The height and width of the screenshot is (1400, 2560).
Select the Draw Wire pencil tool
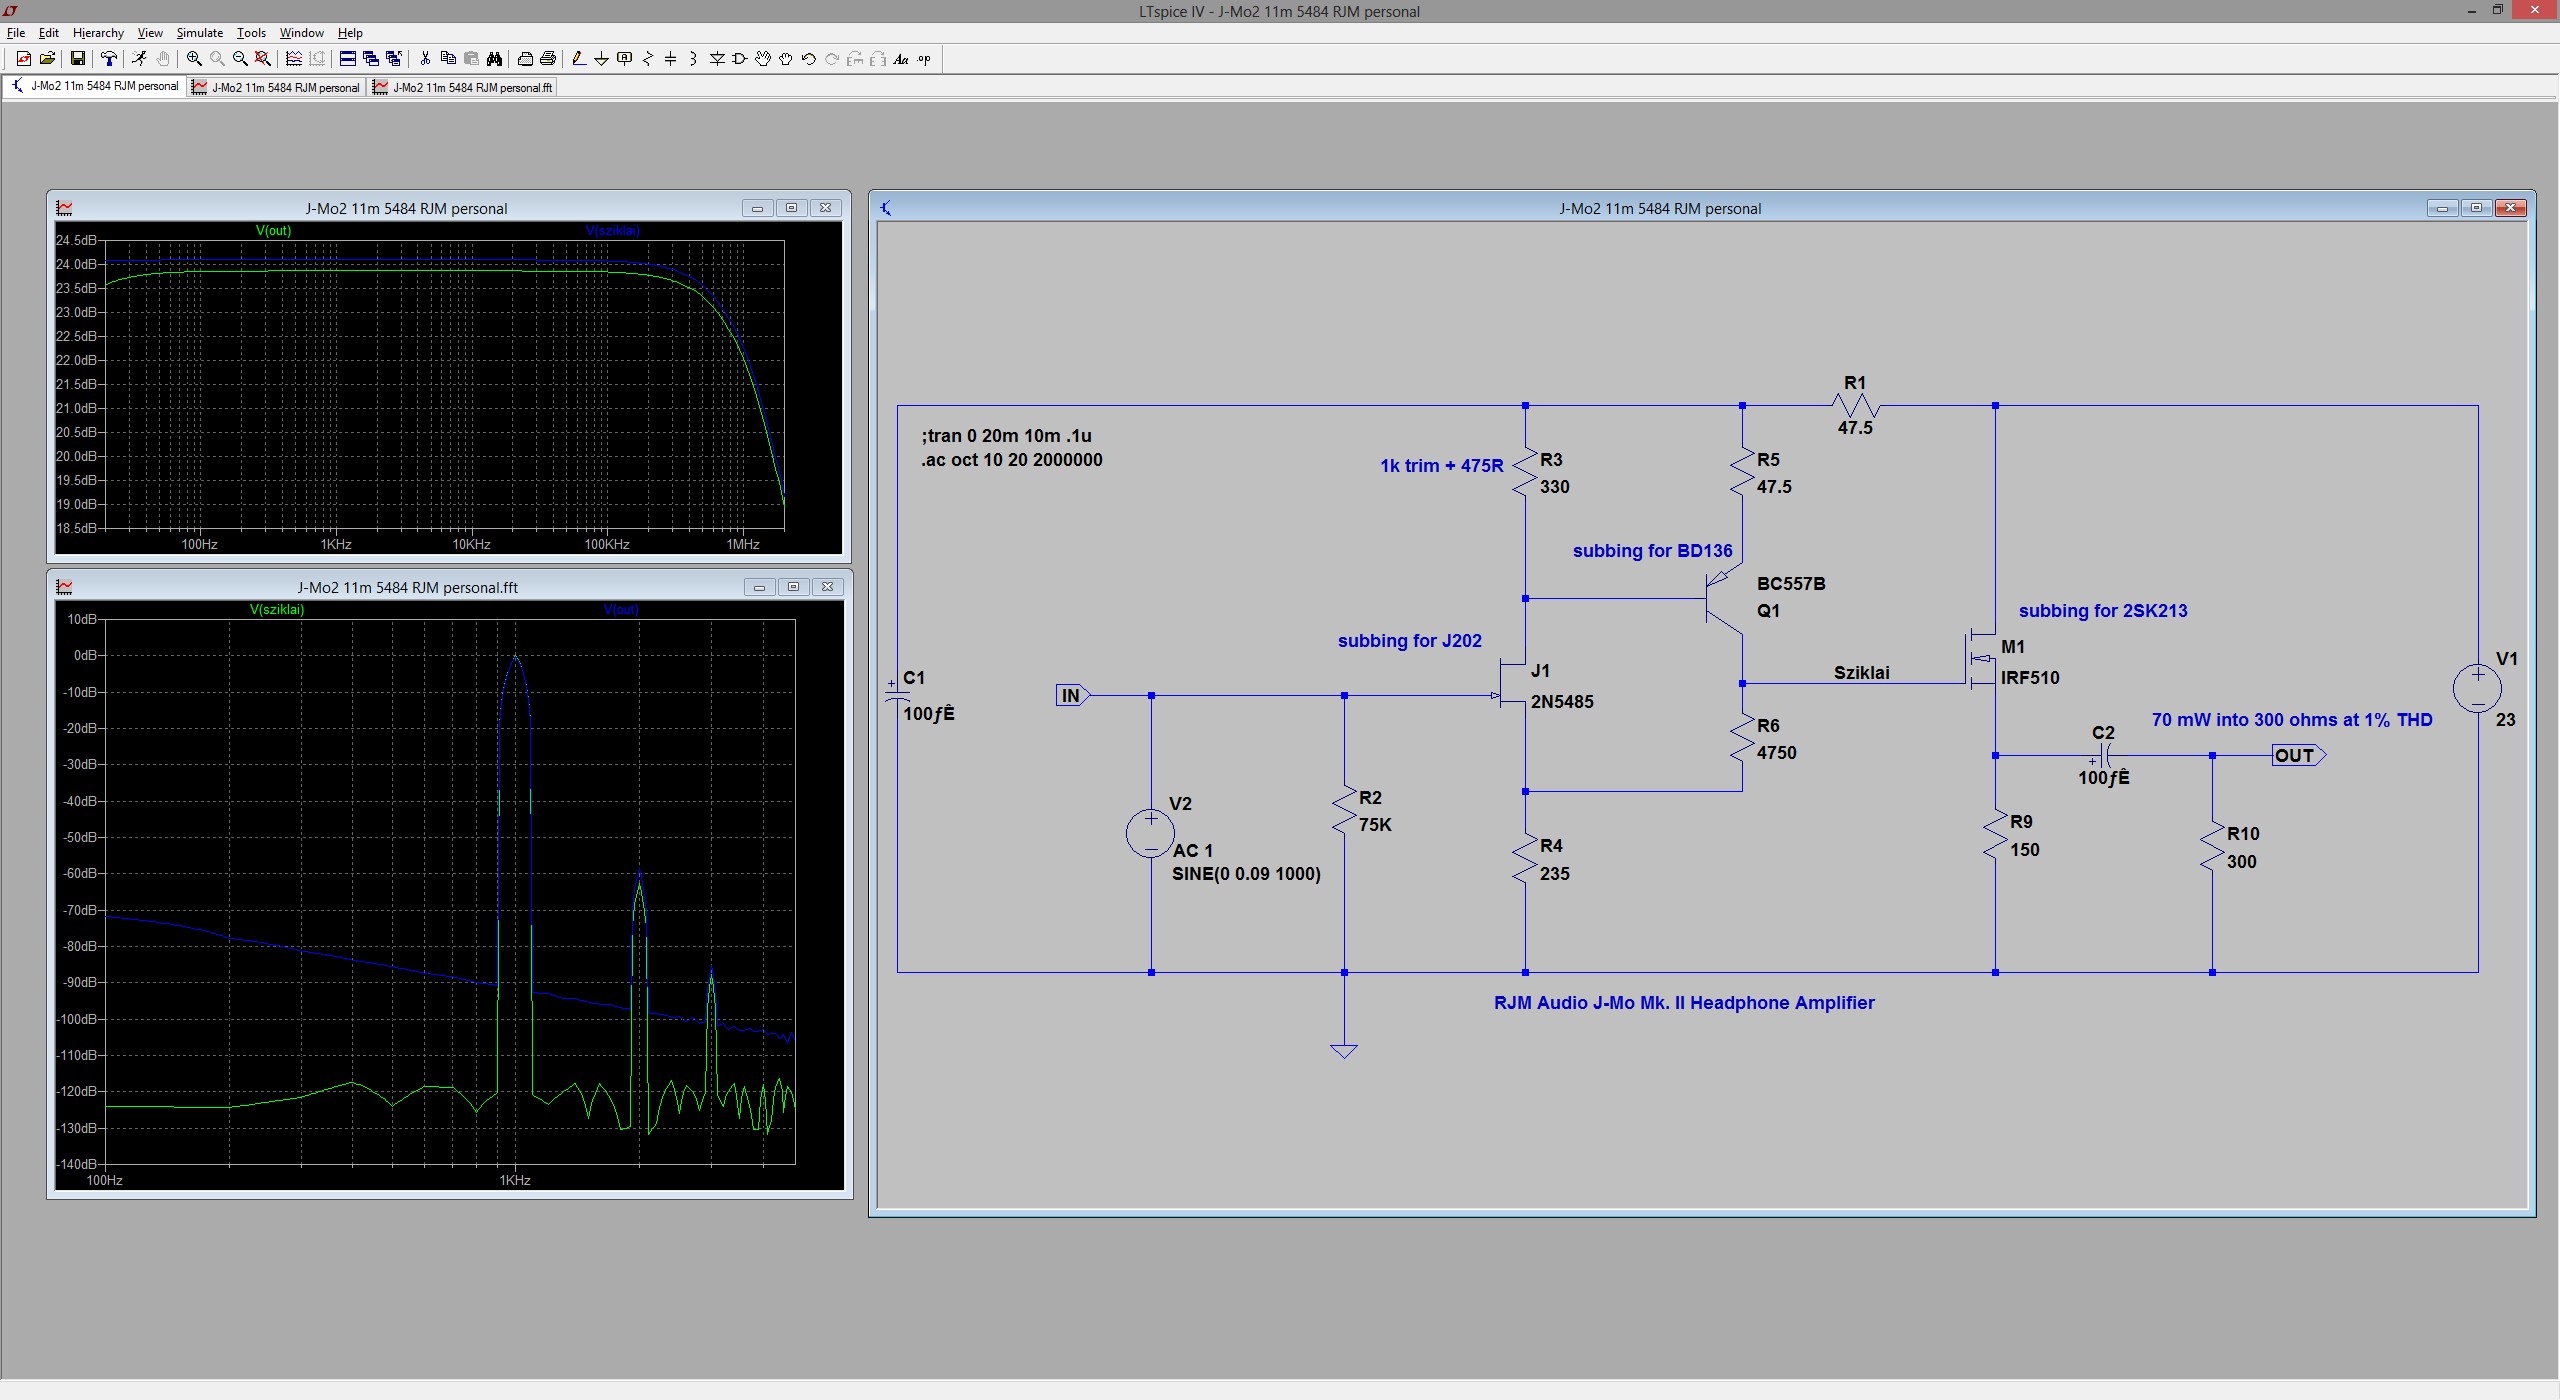coord(579,59)
